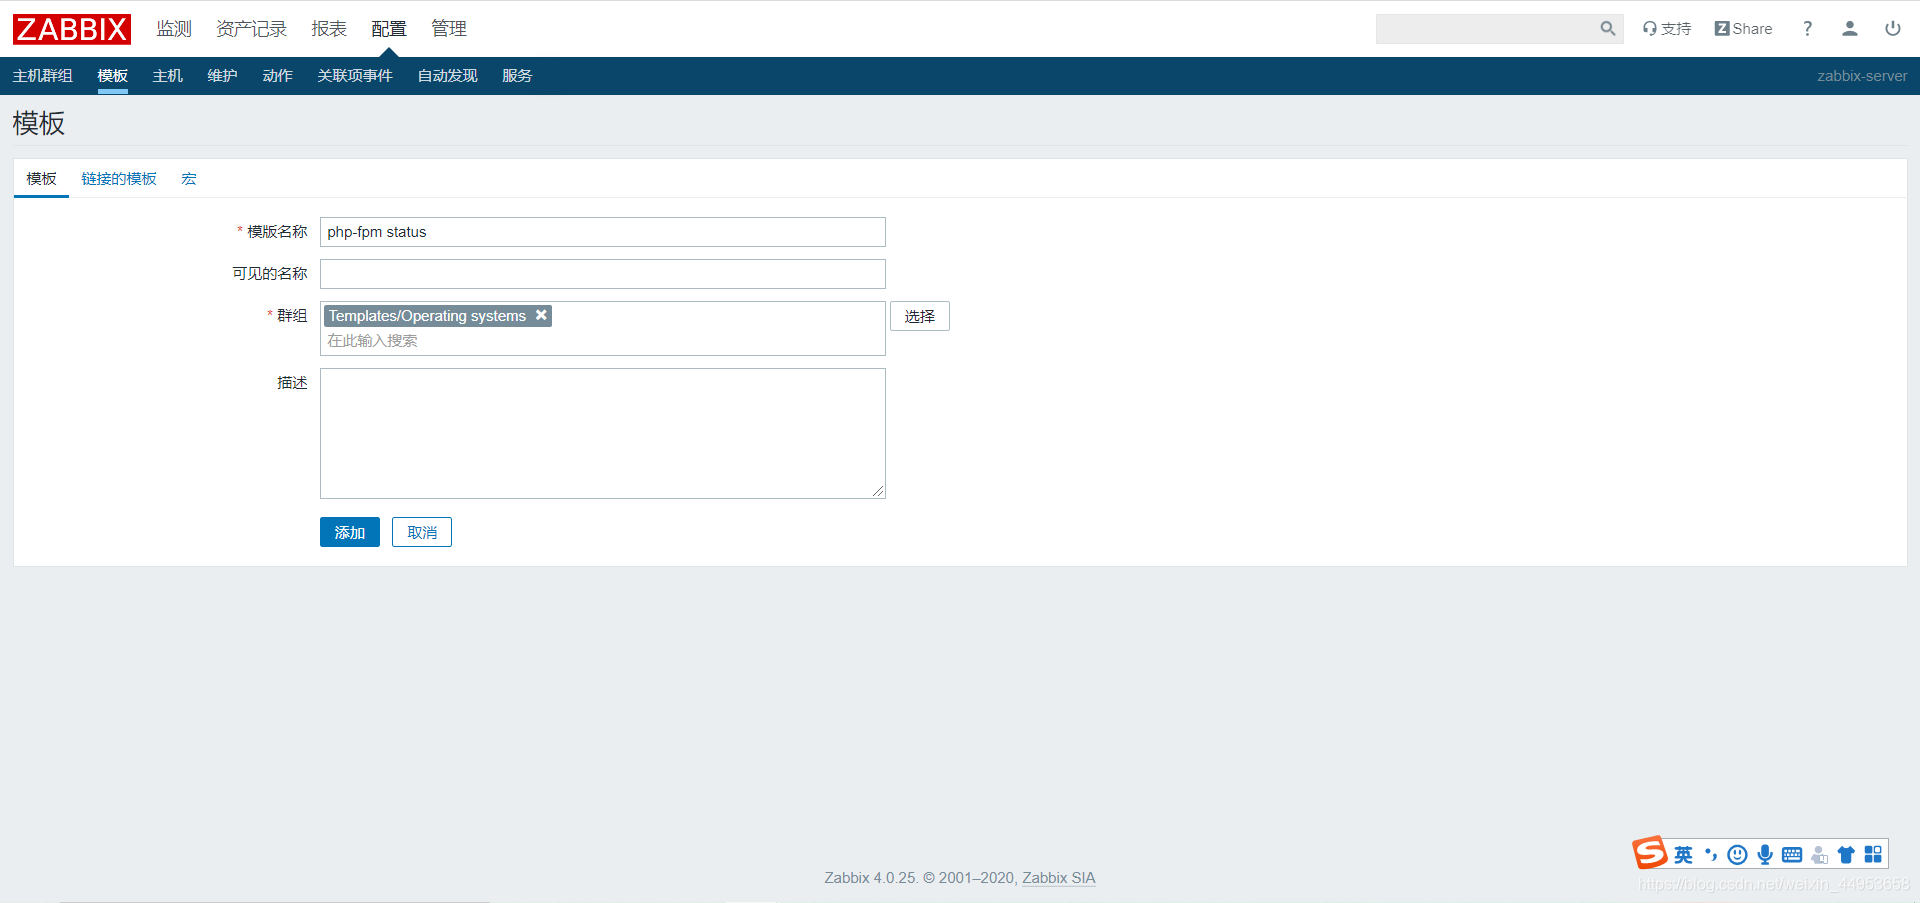1920x903 pixels.
Task: Click the ZABBIX logo
Action: click(72, 29)
